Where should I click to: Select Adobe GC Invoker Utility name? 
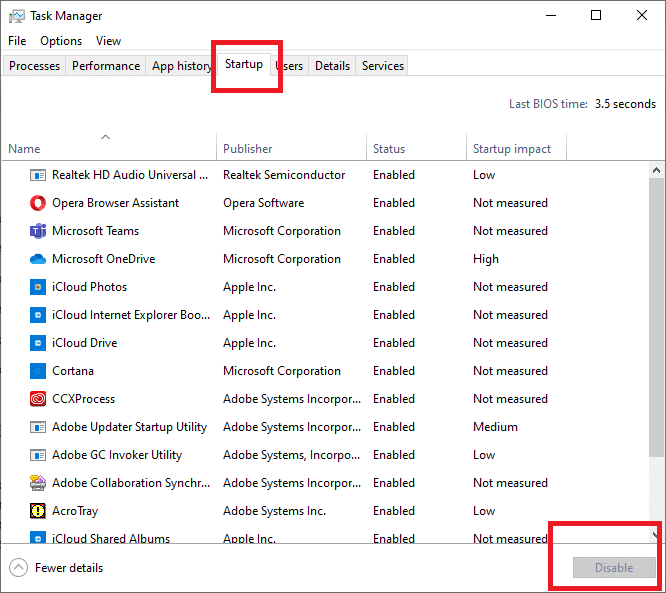(117, 455)
